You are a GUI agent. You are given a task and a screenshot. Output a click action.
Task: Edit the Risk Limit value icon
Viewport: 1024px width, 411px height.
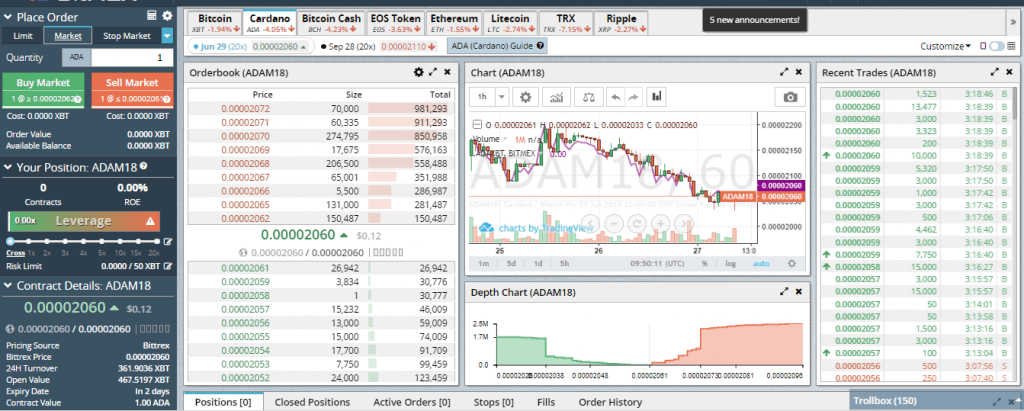[x=168, y=267]
